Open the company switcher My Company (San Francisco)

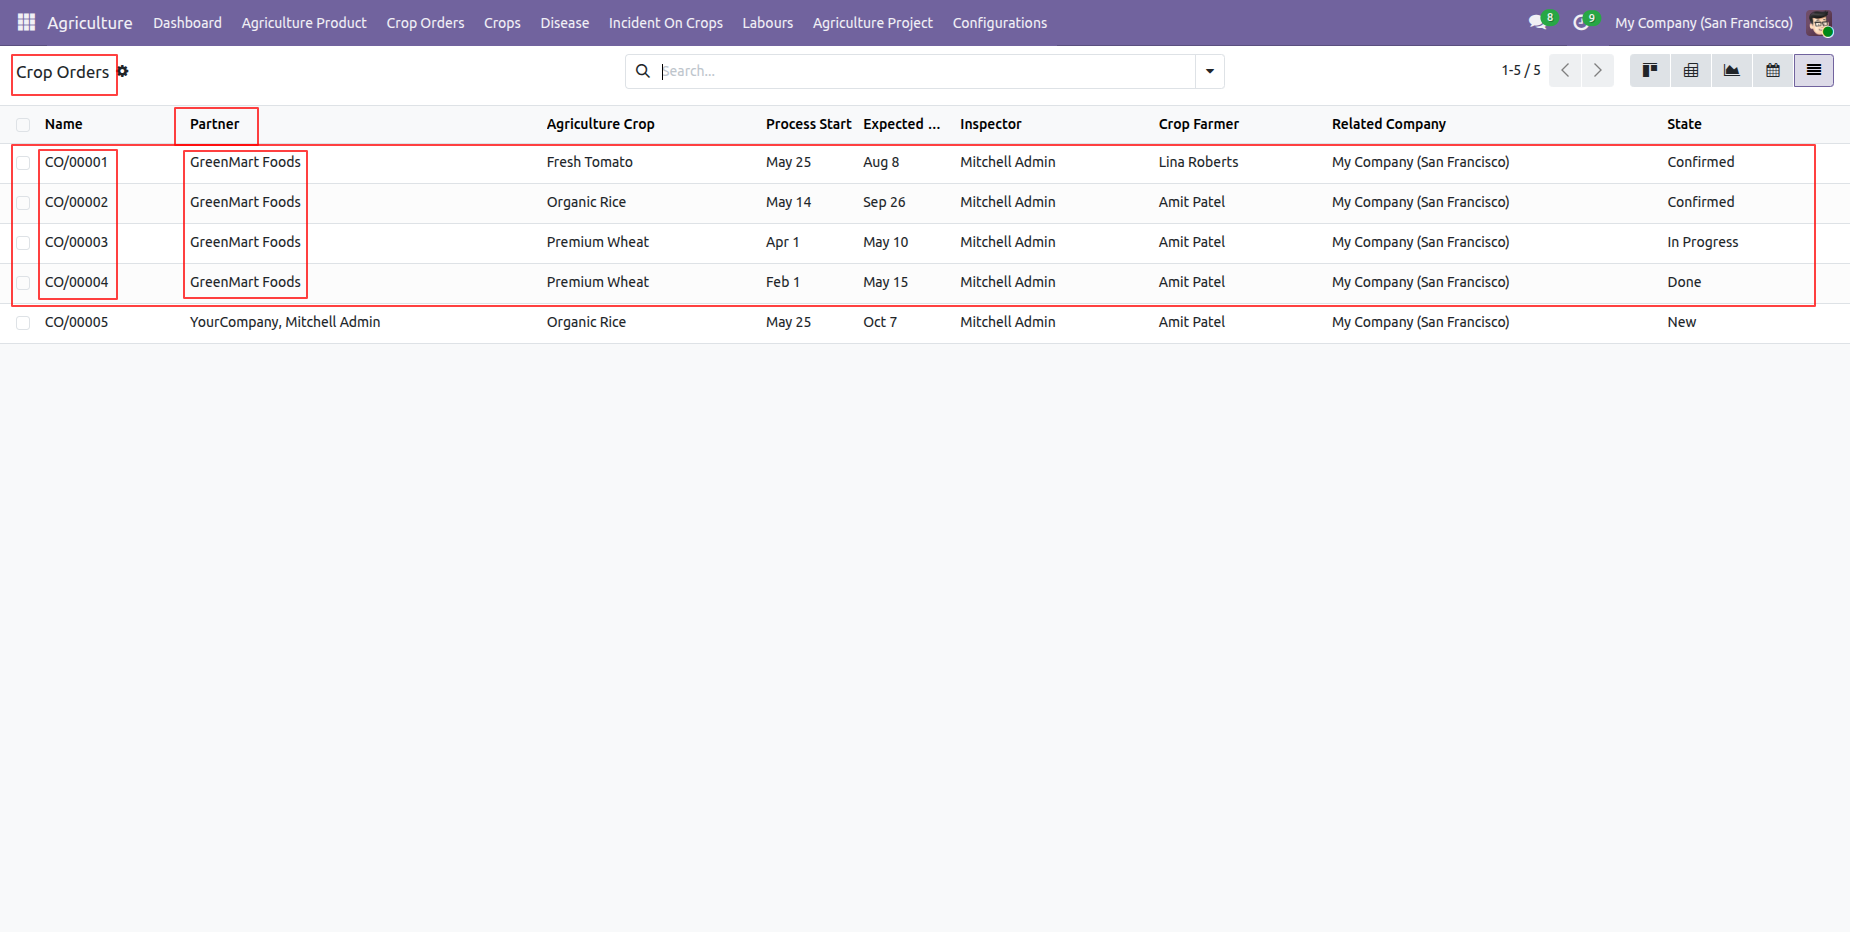1704,23
